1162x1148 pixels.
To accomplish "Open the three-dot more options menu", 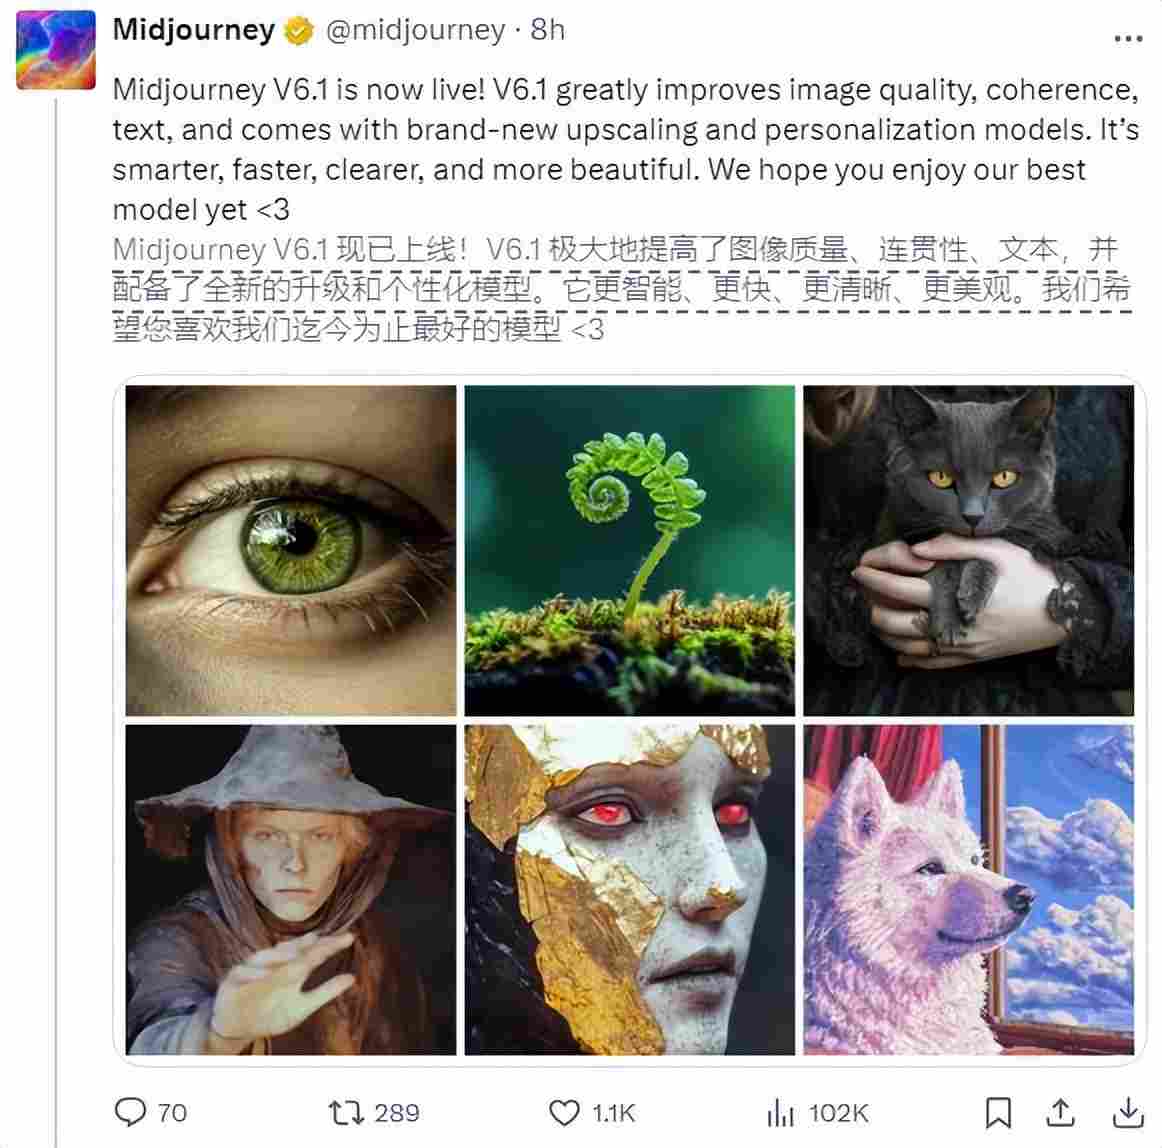I will click(x=1128, y=38).
